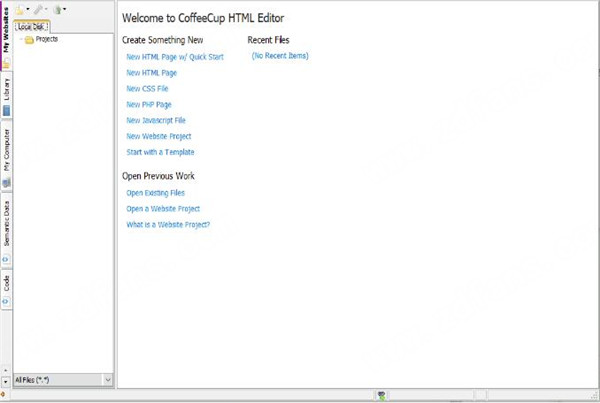Viewport: 600px width, 403px height.
Task: Open the Code sidebar tab
Action: [6, 290]
